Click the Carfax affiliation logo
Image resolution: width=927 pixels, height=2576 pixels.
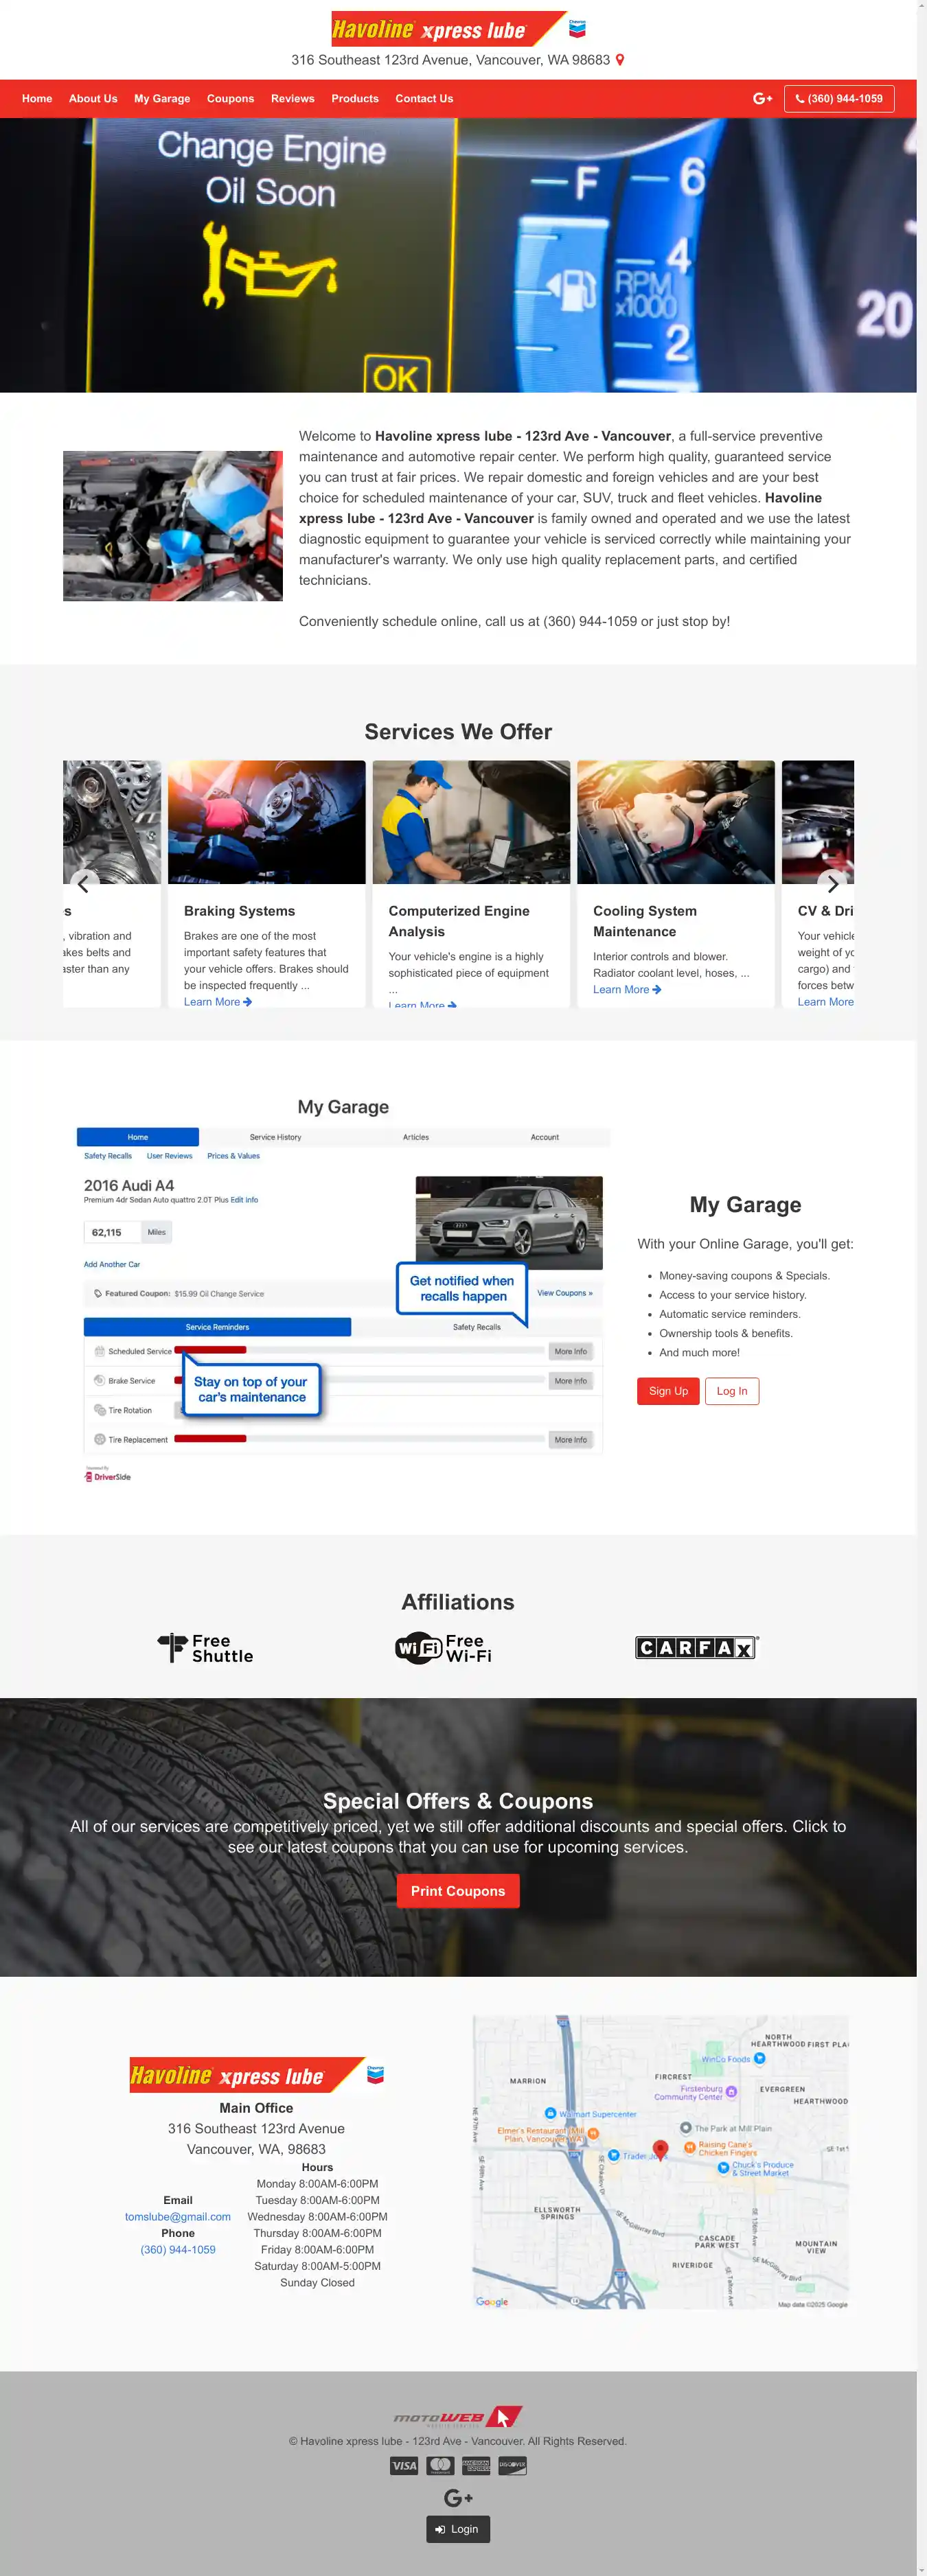pyautogui.click(x=697, y=1647)
